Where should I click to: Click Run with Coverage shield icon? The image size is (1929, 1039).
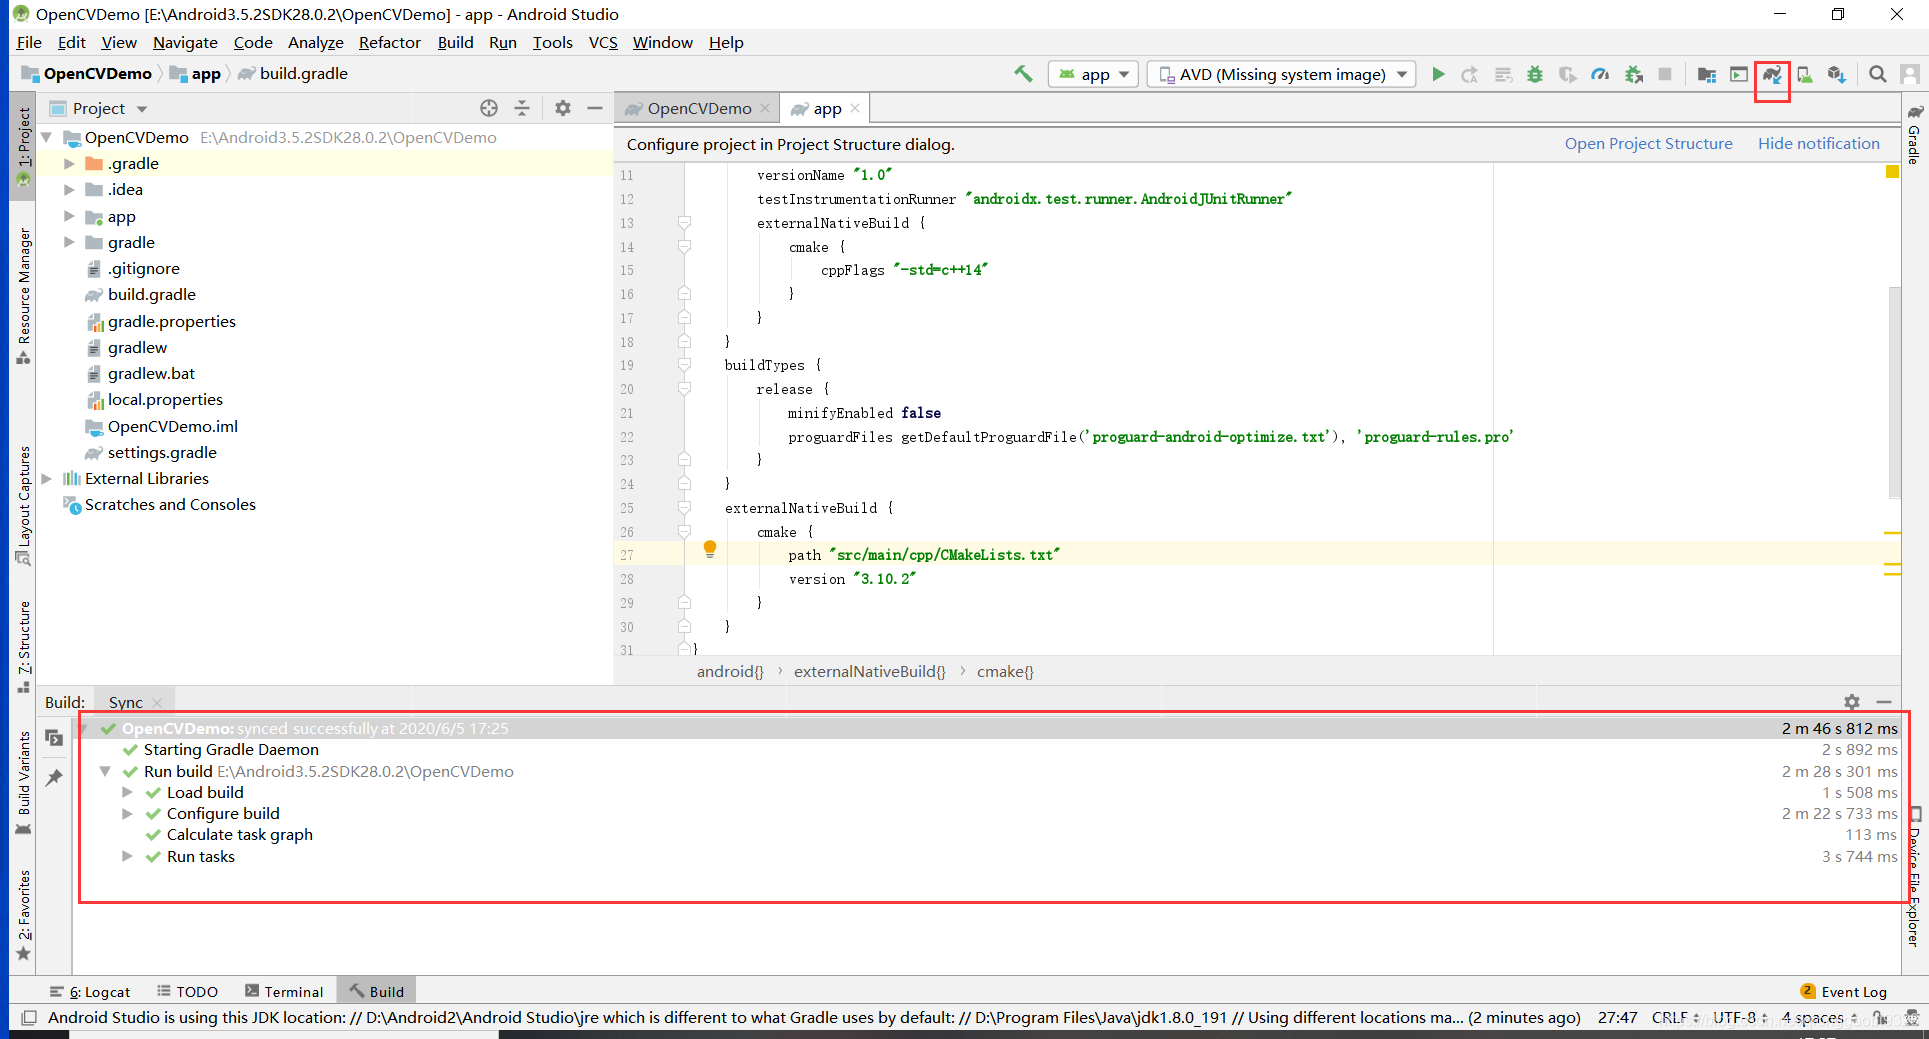1567,74
